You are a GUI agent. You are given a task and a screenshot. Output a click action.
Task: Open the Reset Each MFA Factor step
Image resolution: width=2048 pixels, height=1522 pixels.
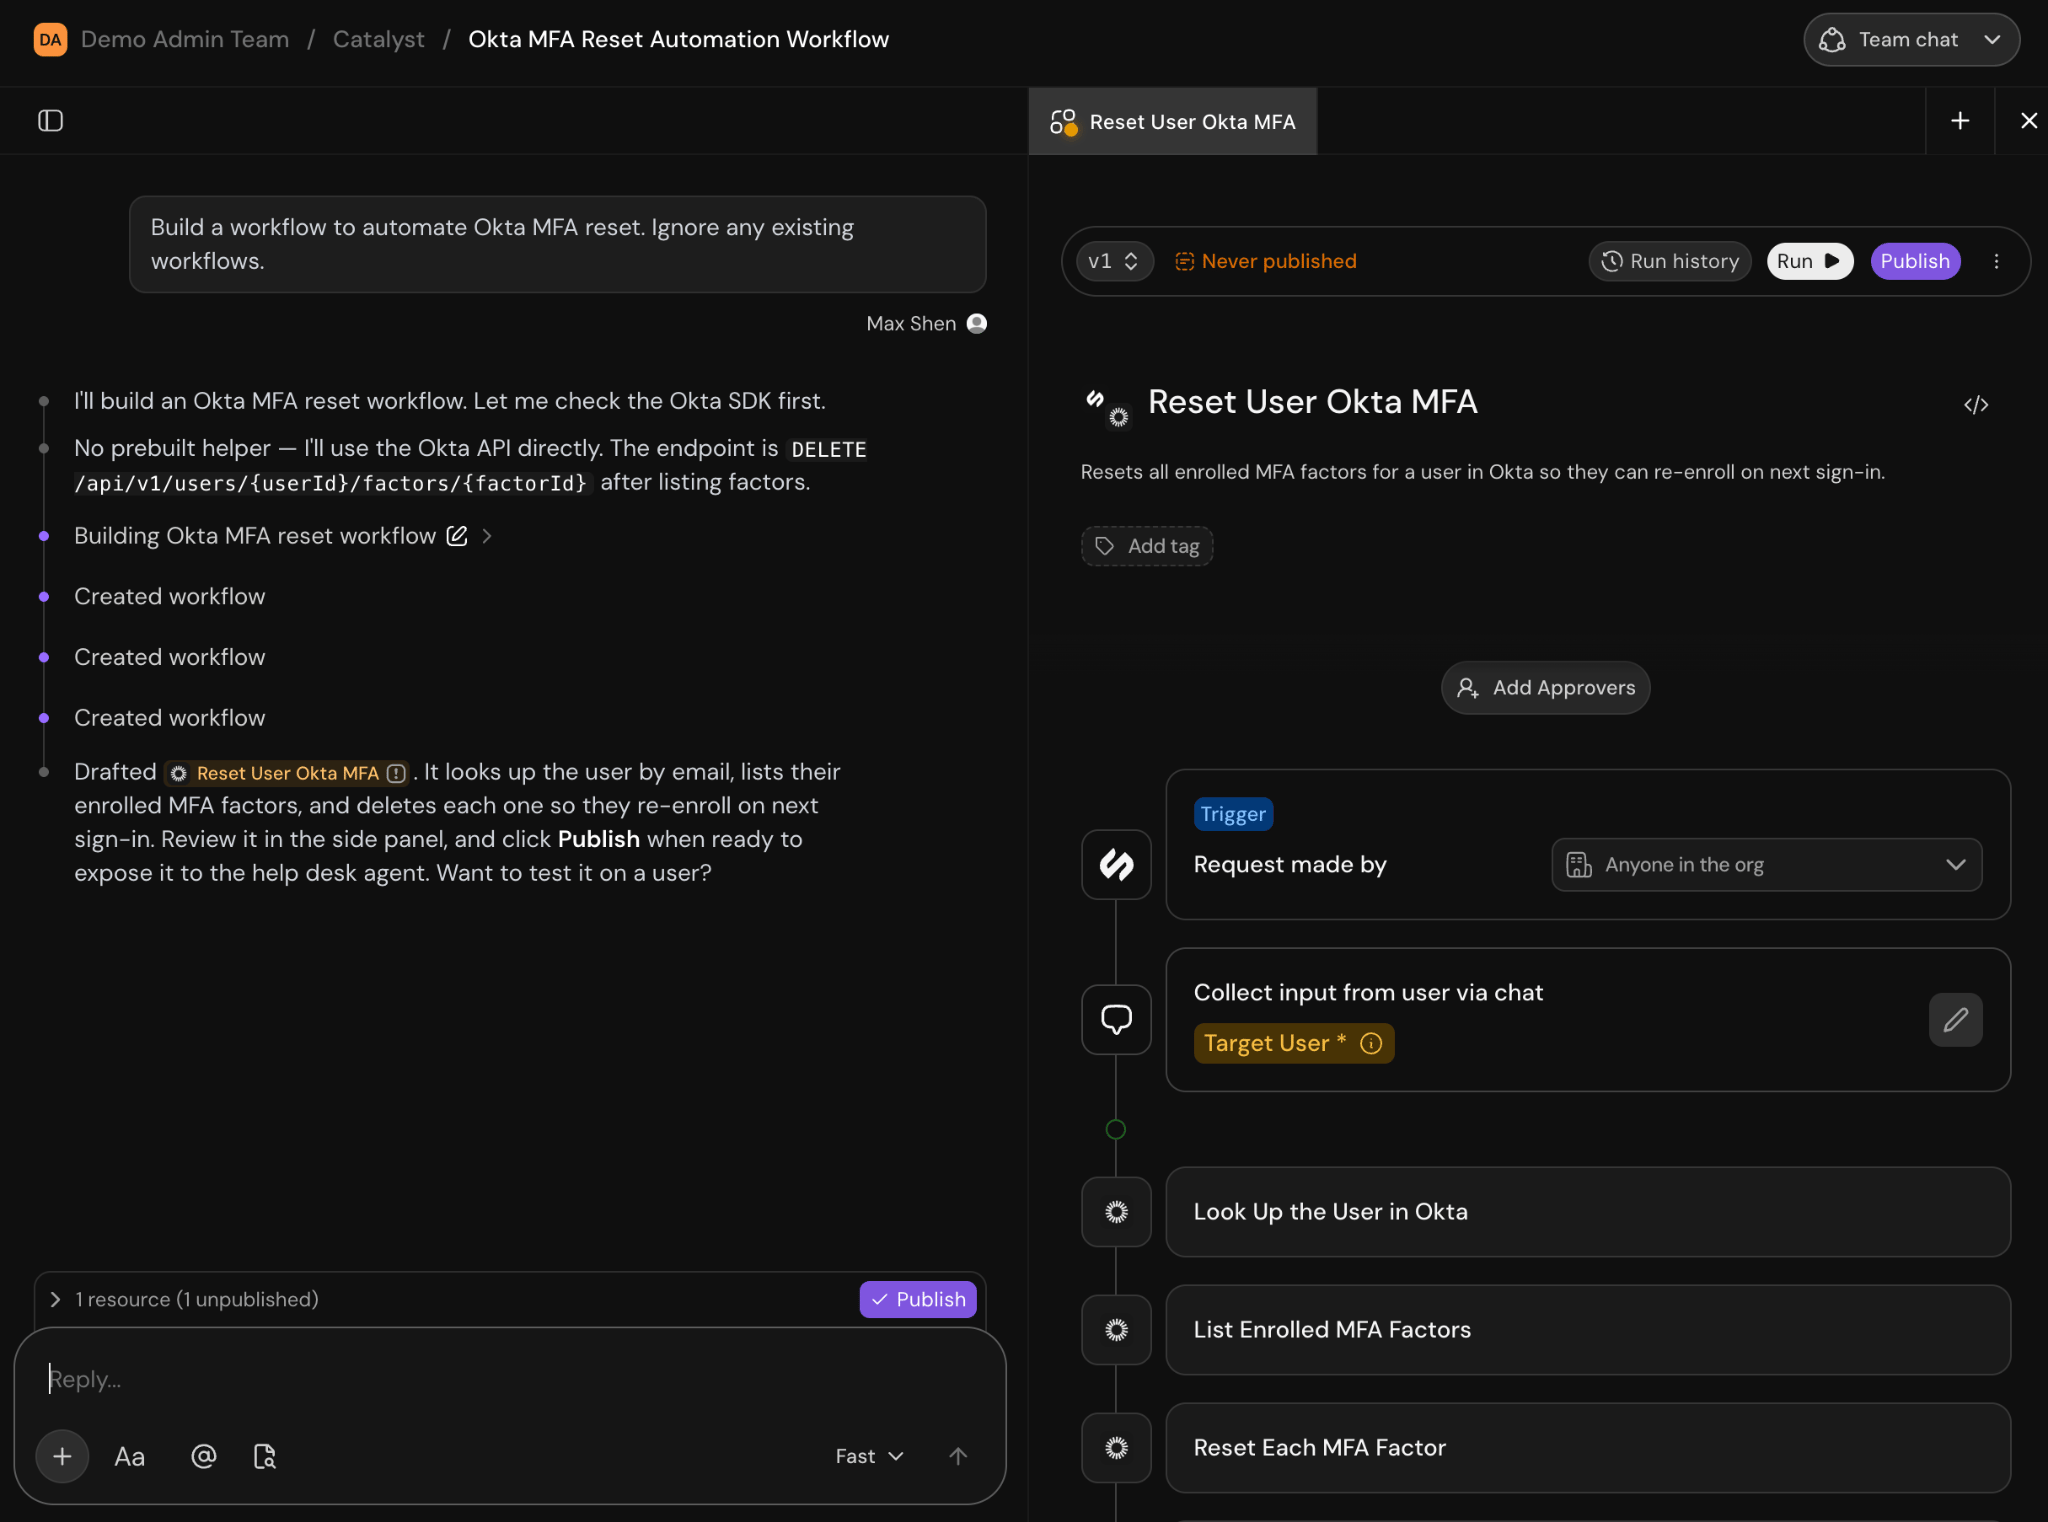1588,1448
